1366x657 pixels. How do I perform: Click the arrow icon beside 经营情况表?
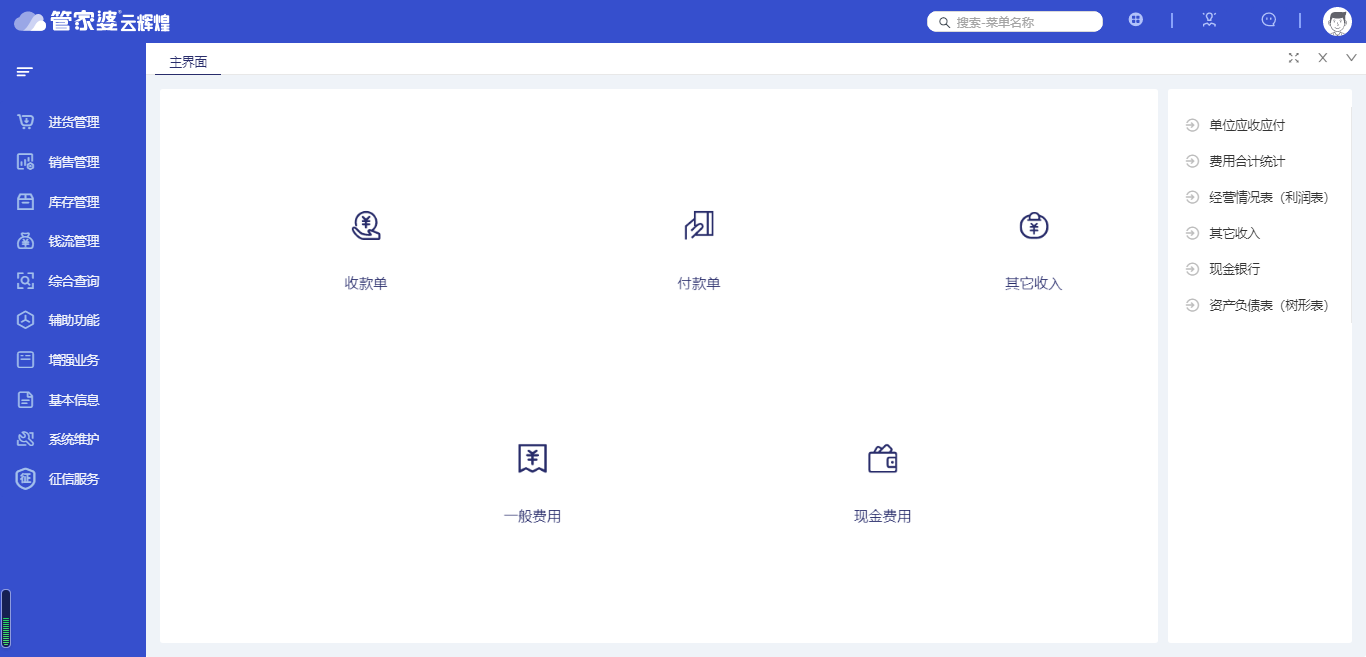pos(1191,197)
